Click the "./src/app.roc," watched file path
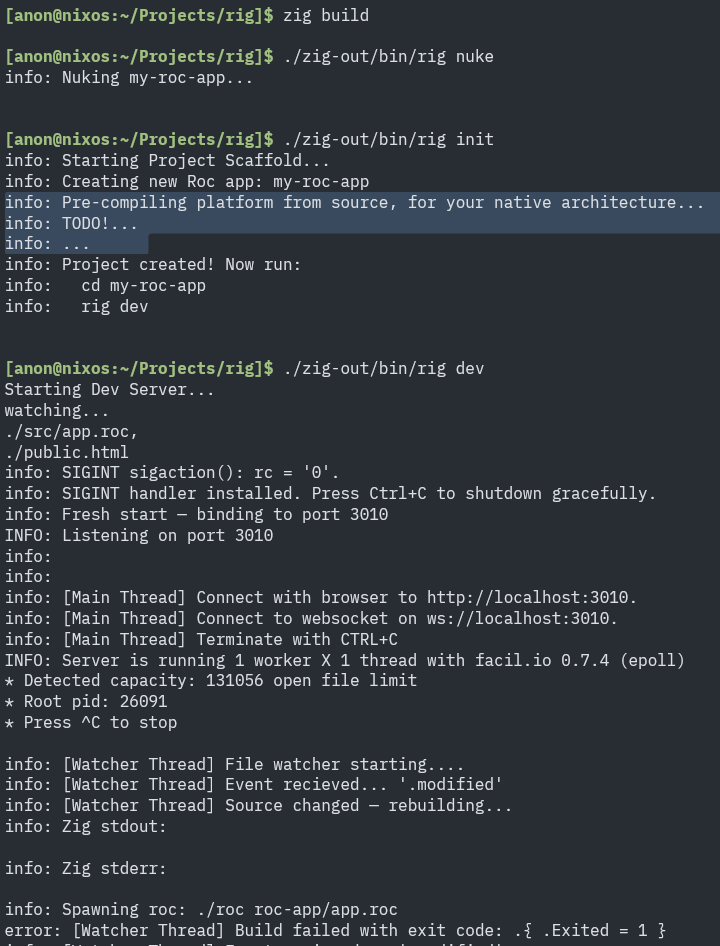The width and height of the screenshot is (720, 946). pos(72,432)
